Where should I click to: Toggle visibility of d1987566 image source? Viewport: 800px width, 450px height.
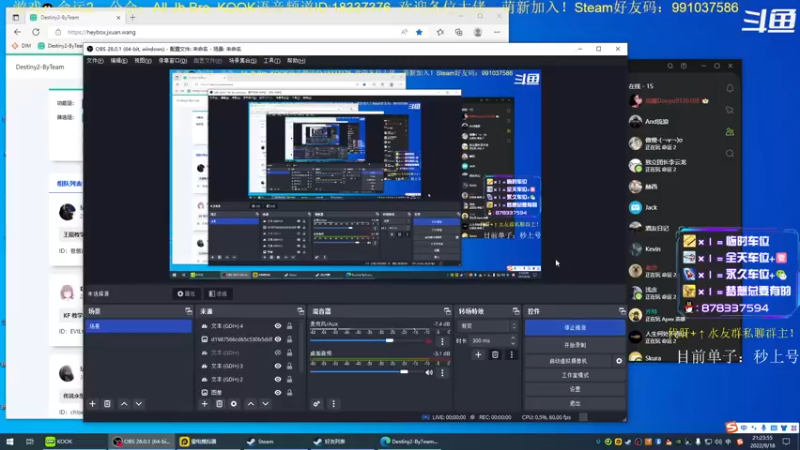(278, 339)
